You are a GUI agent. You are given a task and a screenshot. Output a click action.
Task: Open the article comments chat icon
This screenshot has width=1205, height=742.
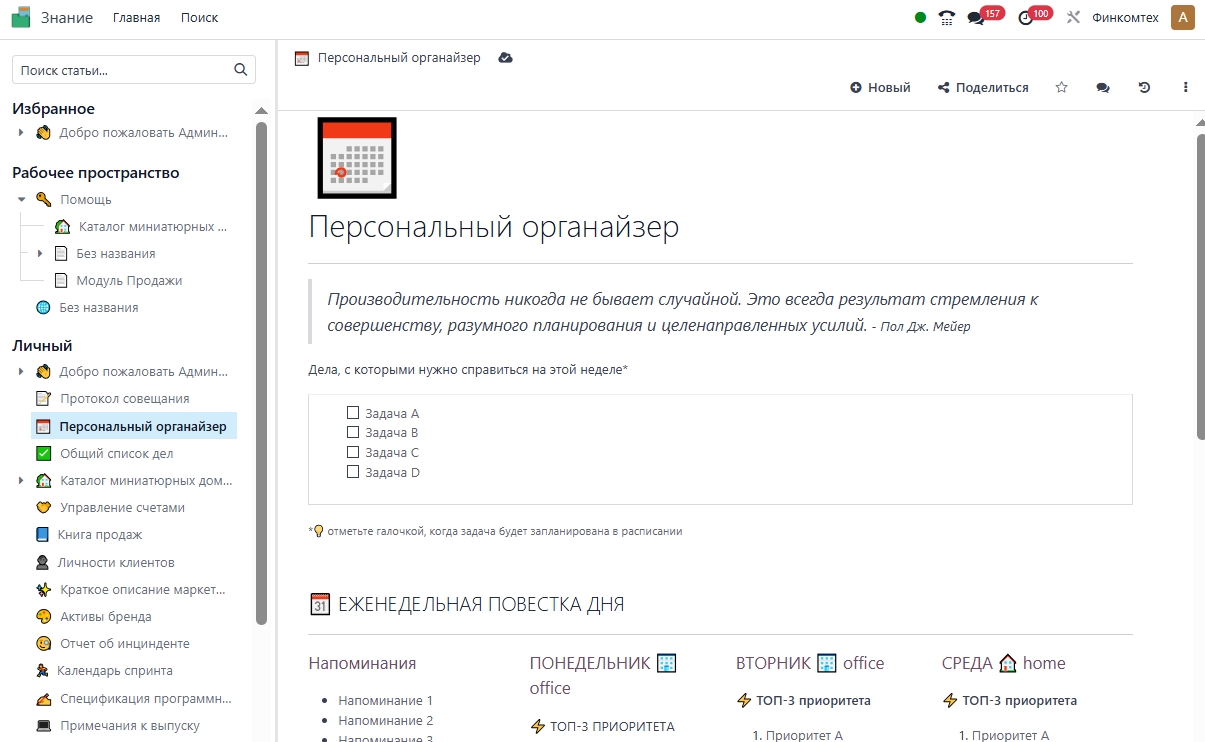coord(1103,88)
